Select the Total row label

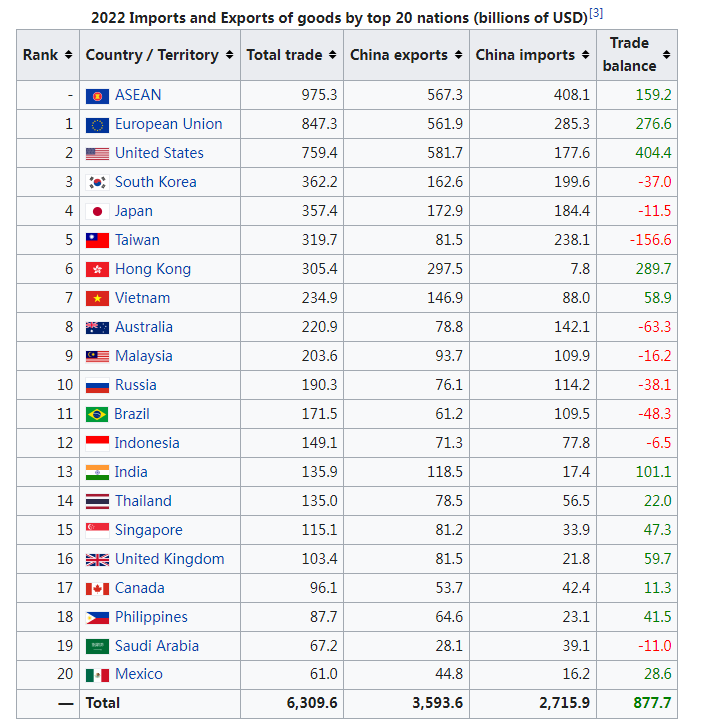(x=103, y=703)
